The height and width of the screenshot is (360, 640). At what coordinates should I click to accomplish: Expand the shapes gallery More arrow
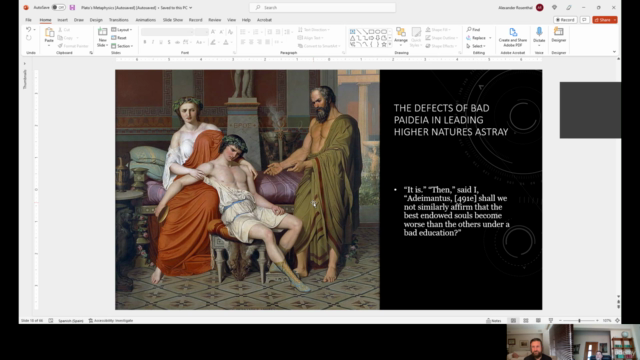(390, 44)
